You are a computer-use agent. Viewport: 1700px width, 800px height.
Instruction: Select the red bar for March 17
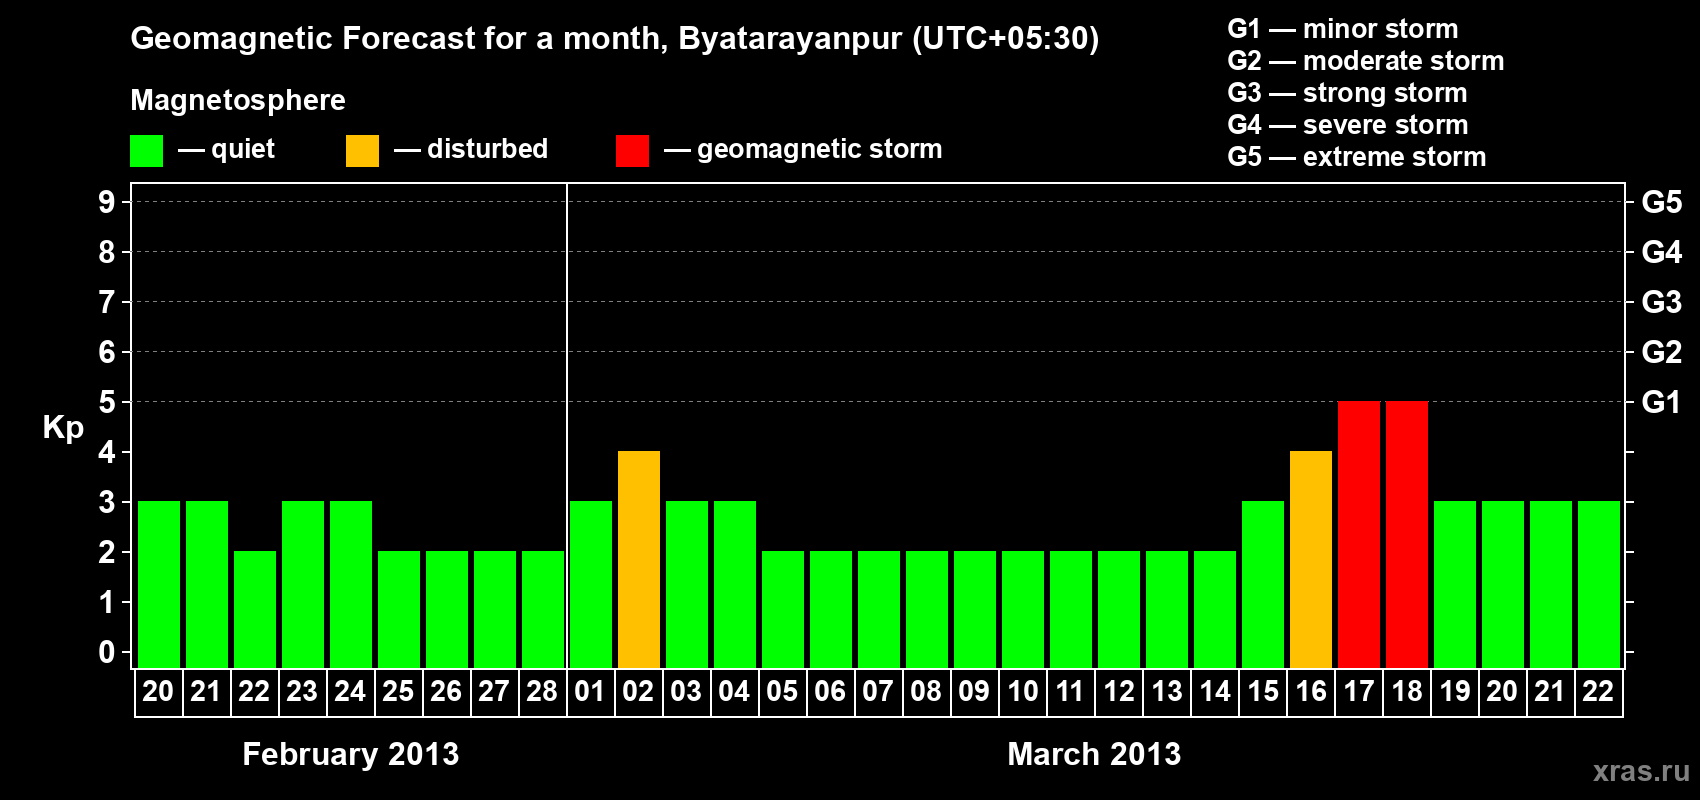click(x=1359, y=534)
